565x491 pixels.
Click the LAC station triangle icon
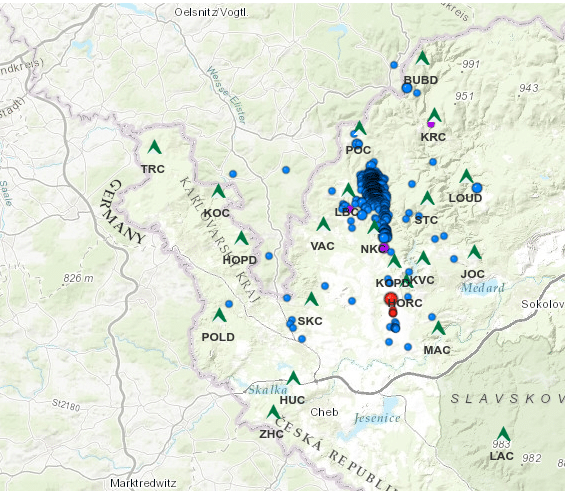point(503,434)
